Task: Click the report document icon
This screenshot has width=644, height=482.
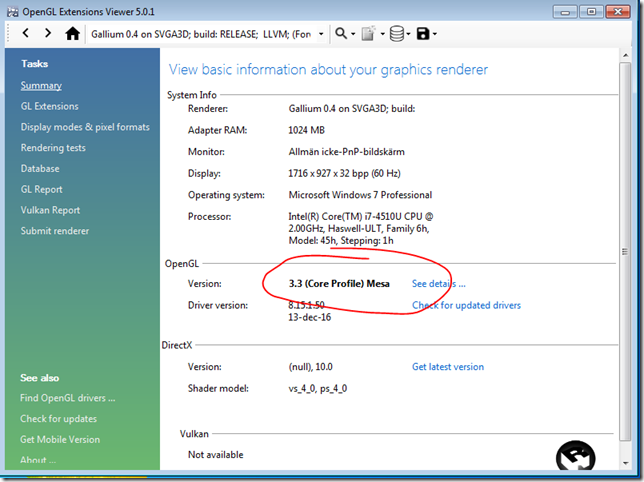Action: tap(368, 33)
